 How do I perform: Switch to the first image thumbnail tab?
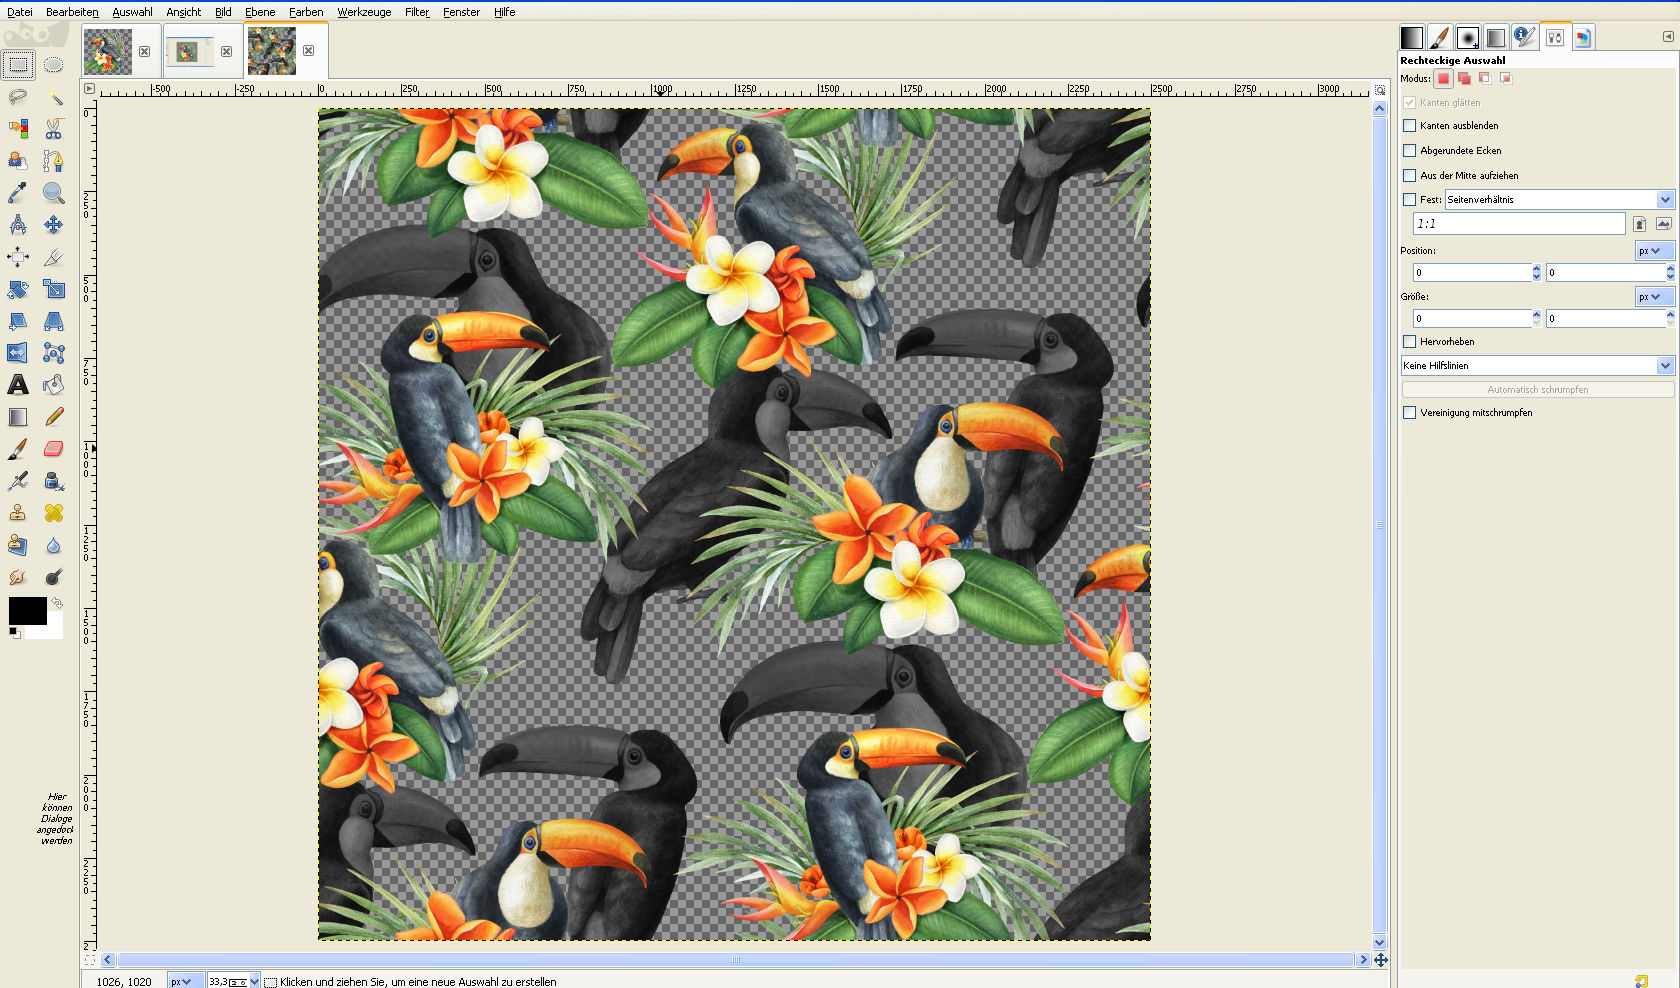tap(108, 51)
